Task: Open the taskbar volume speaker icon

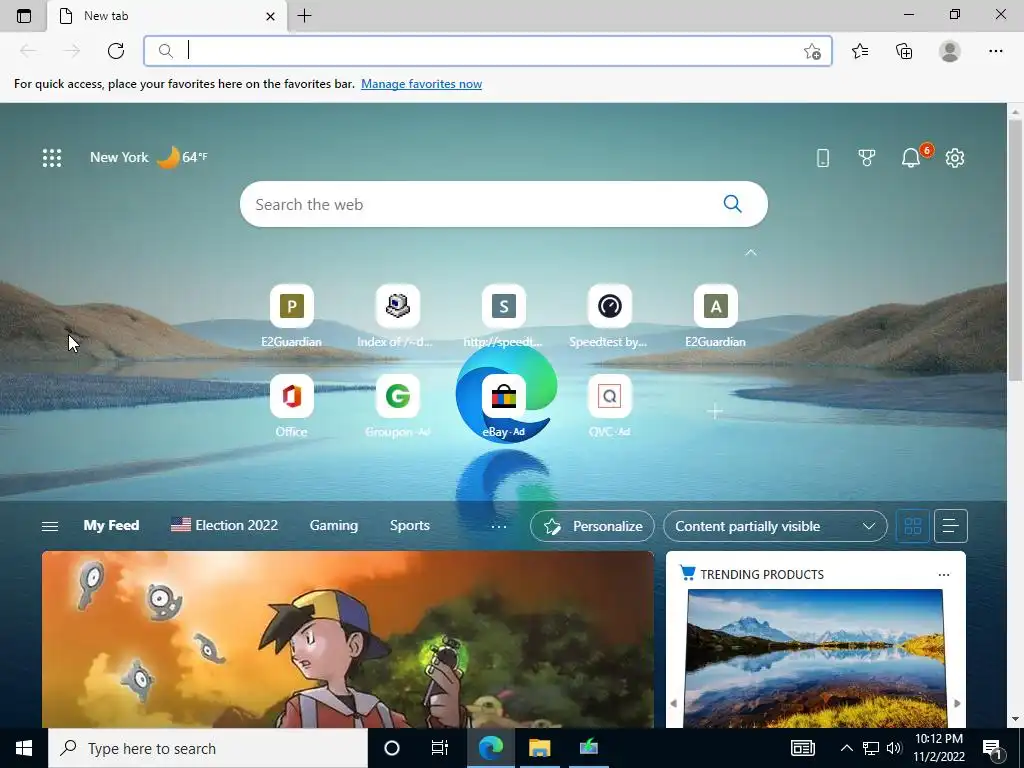Action: pyautogui.click(x=895, y=748)
